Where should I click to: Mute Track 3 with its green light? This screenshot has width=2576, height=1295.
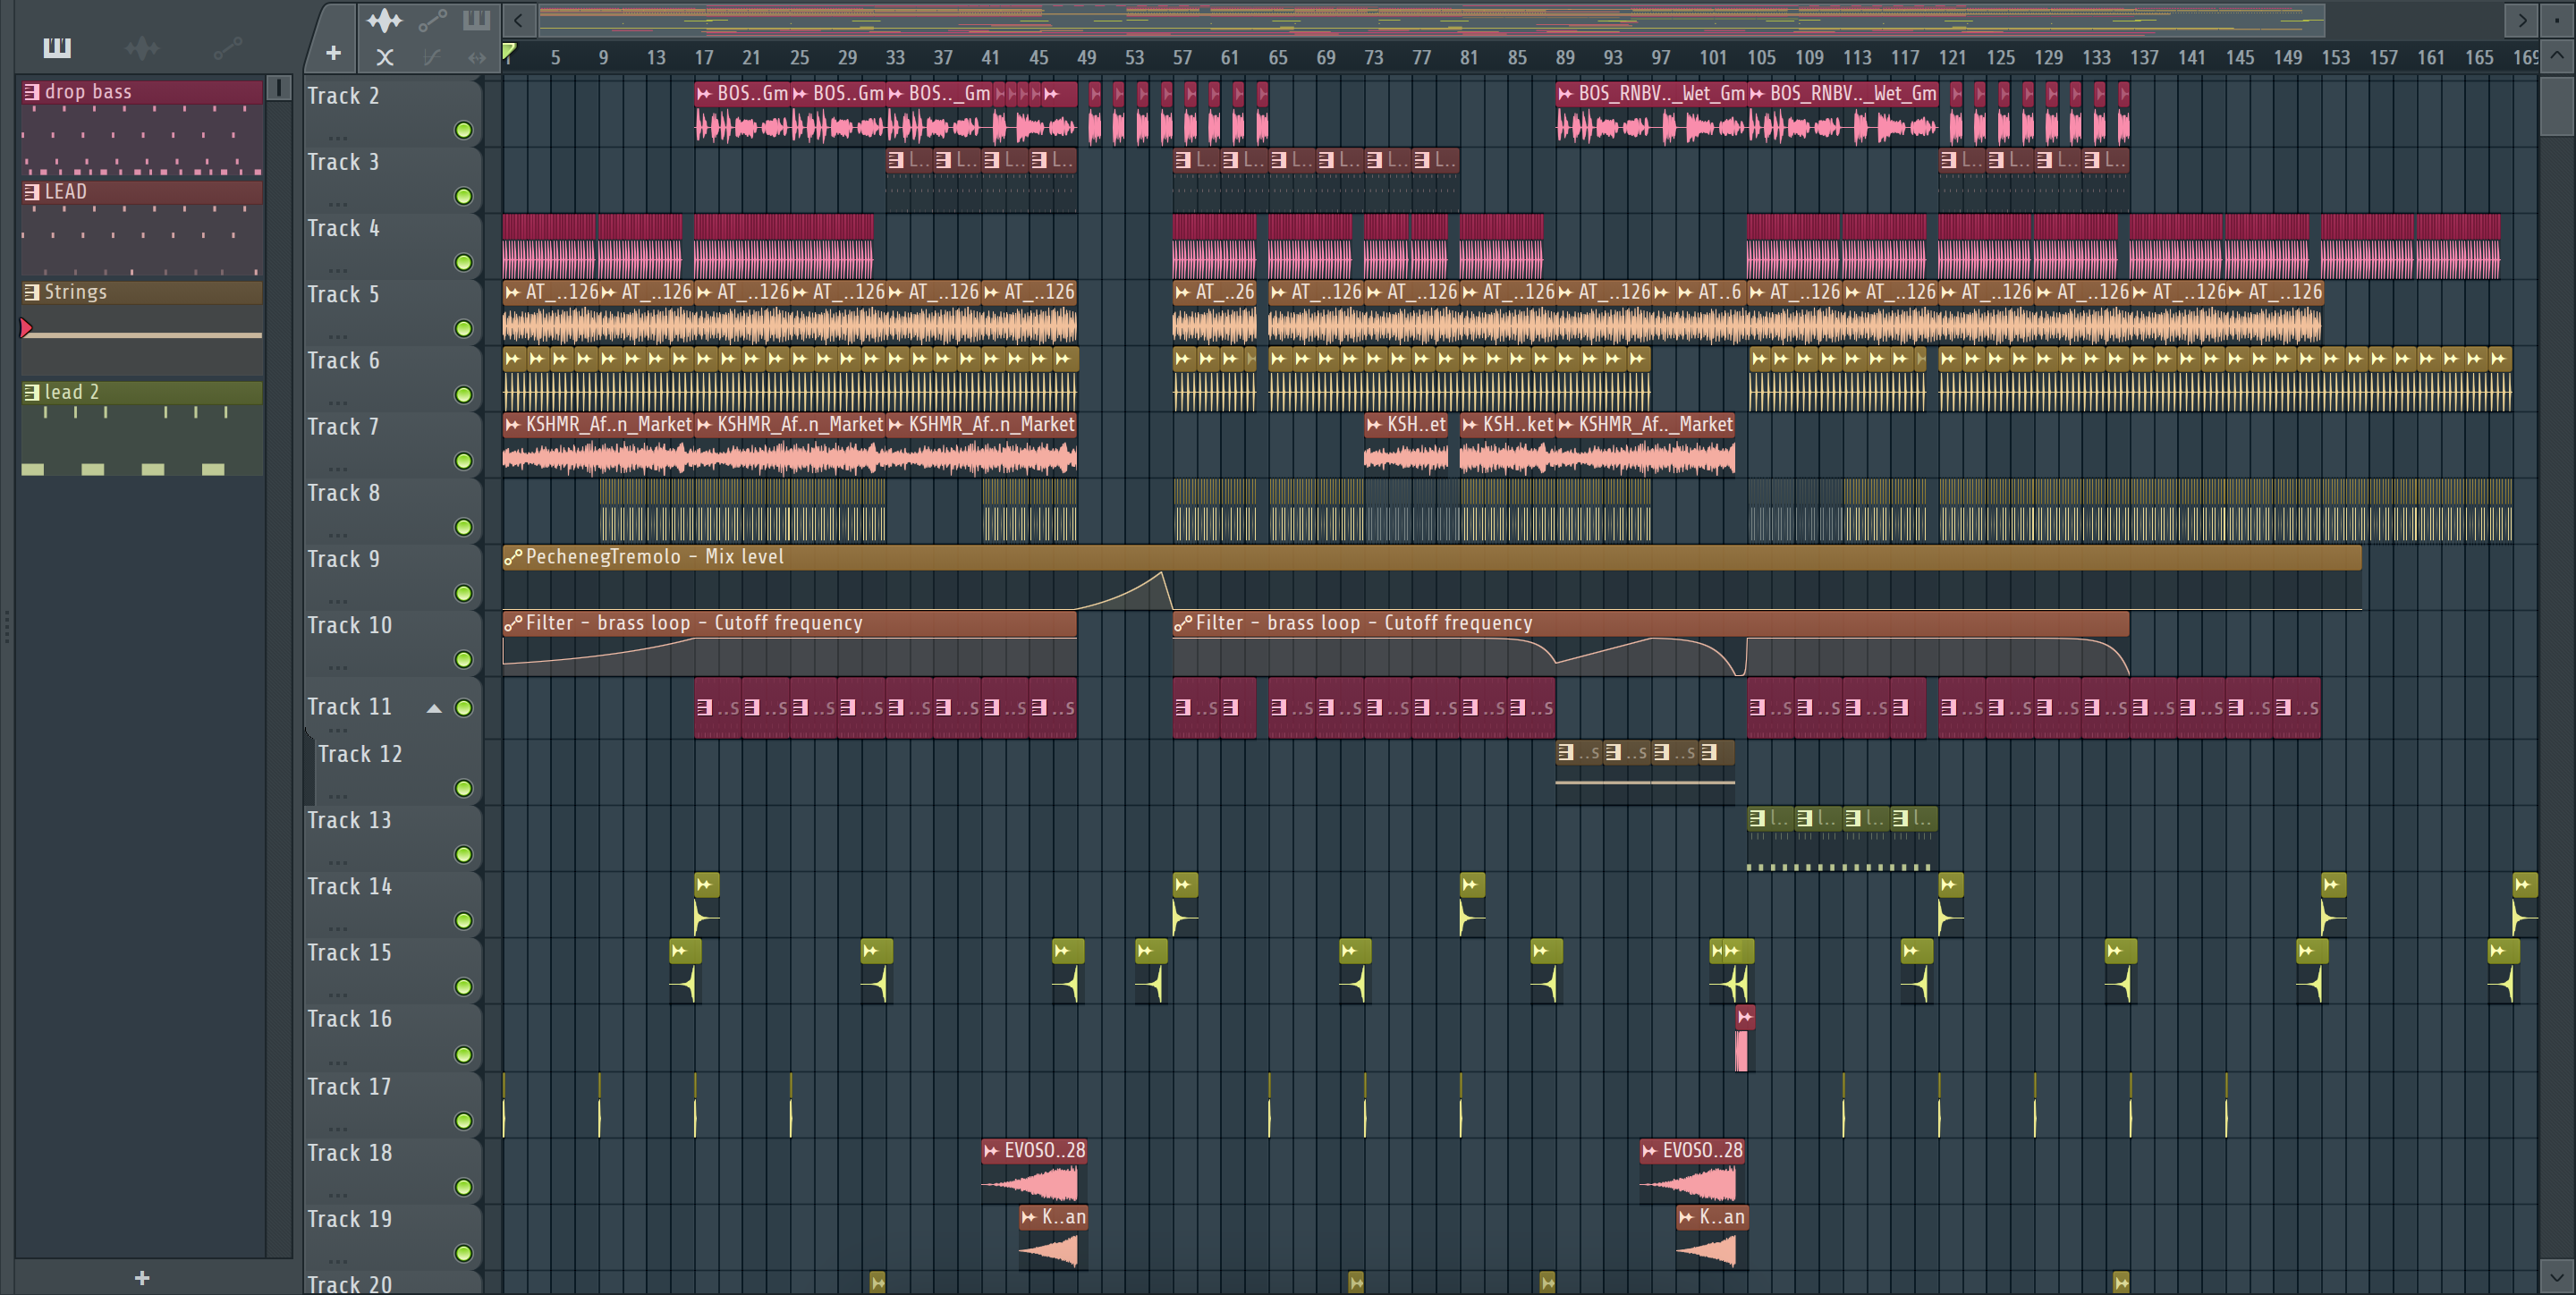click(x=463, y=196)
